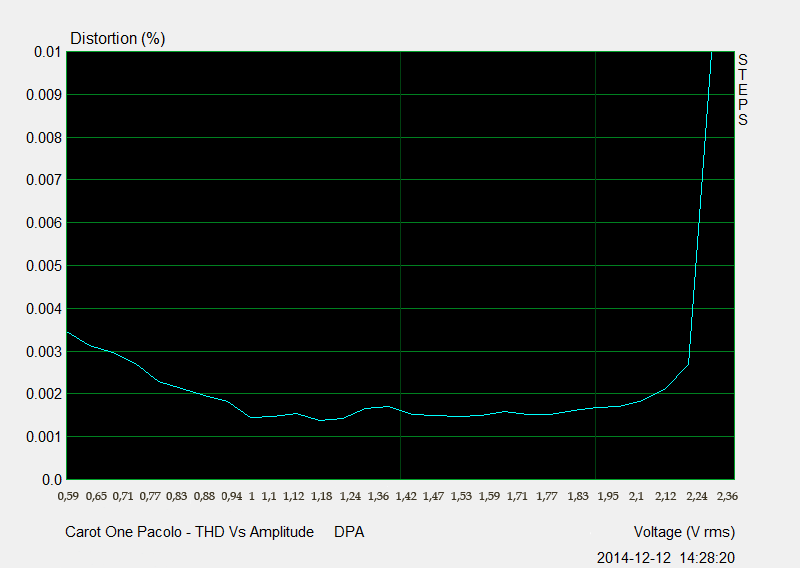Image resolution: width=800 pixels, height=568 pixels.
Task: Click the 0,59 x-axis tick label
Action: tap(67, 495)
